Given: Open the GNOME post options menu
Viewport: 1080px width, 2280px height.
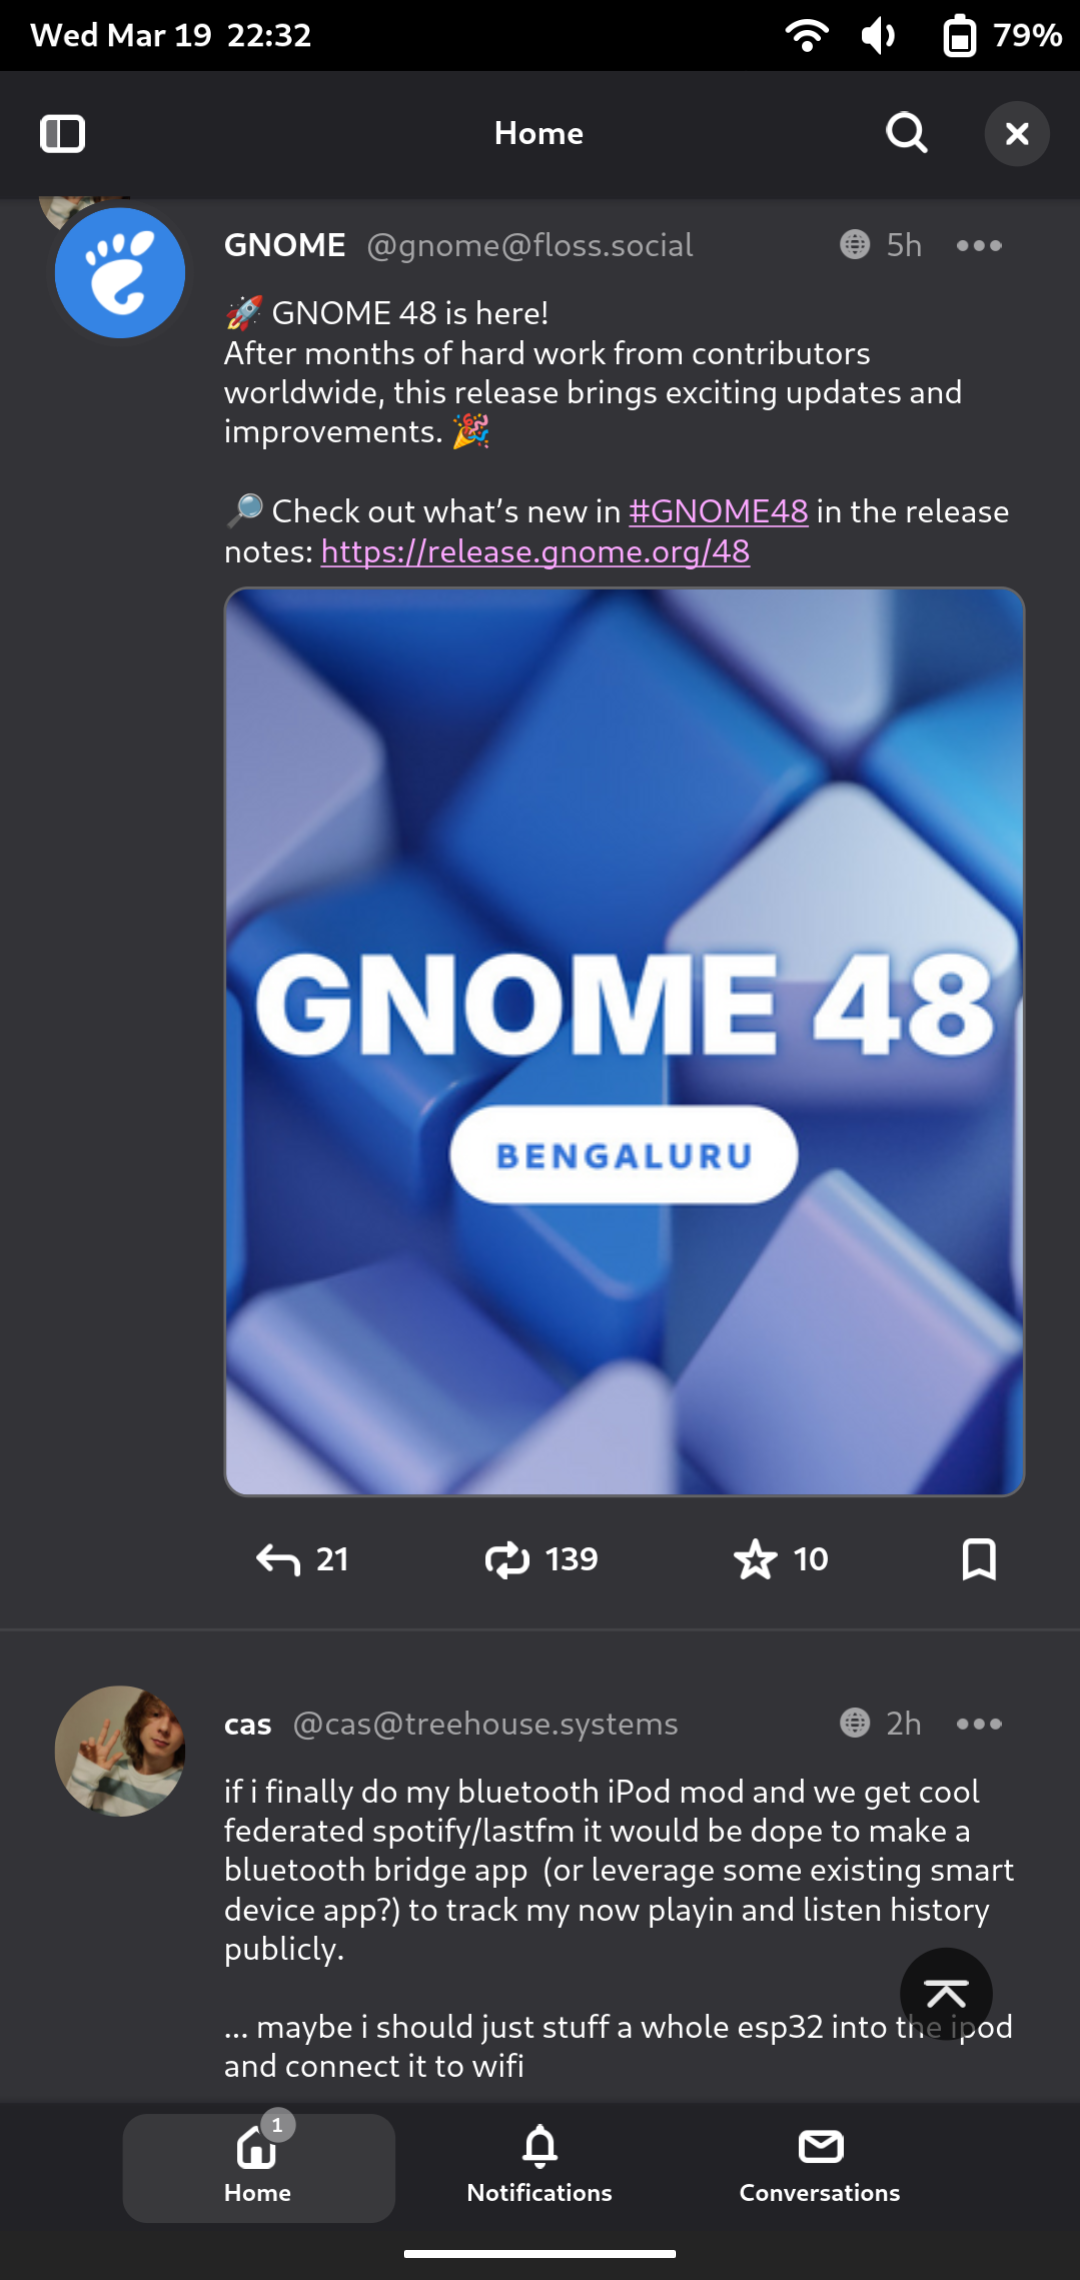Looking at the screenshot, I should (979, 245).
